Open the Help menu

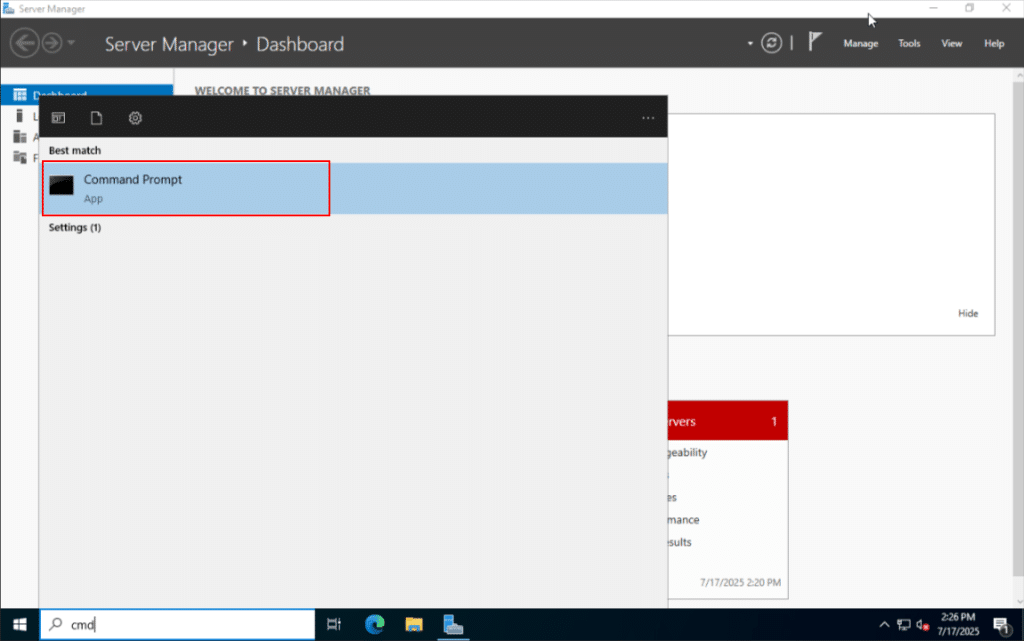pyautogui.click(x=994, y=44)
